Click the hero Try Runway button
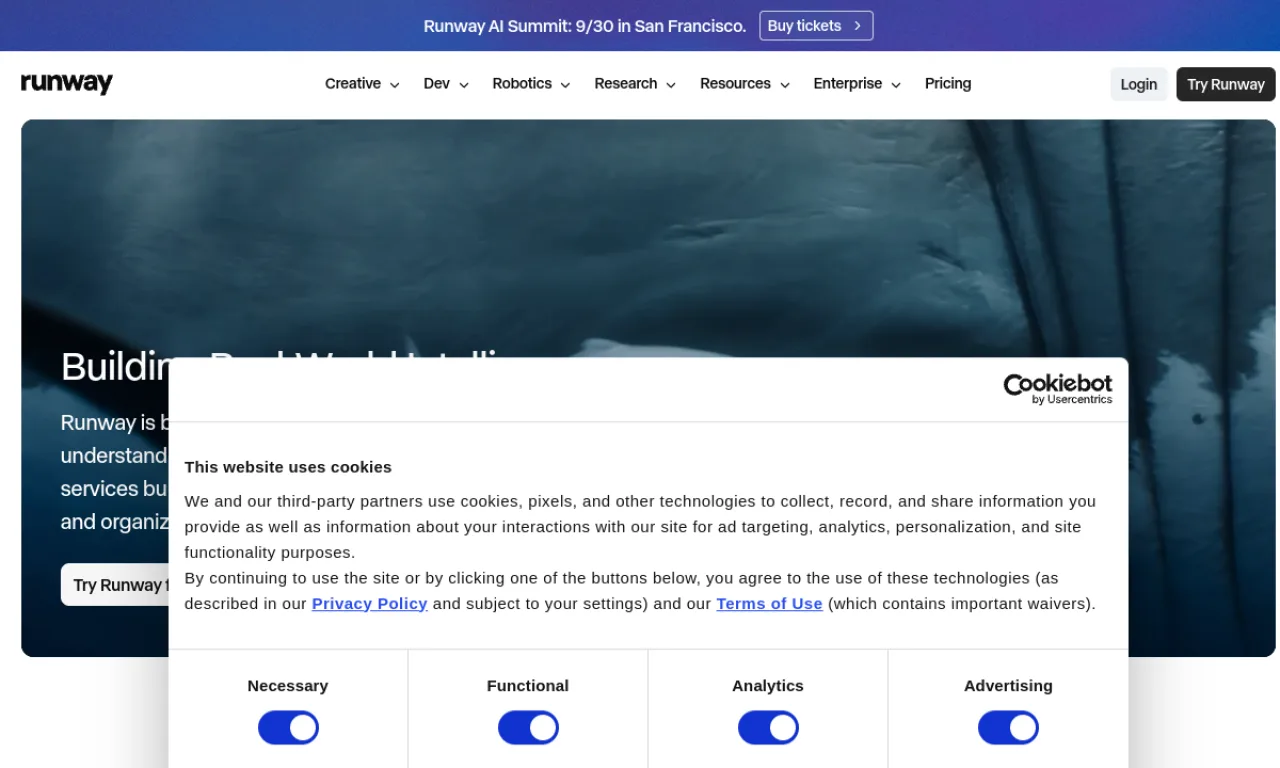1280x768 pixels. [x=115, y=585]
